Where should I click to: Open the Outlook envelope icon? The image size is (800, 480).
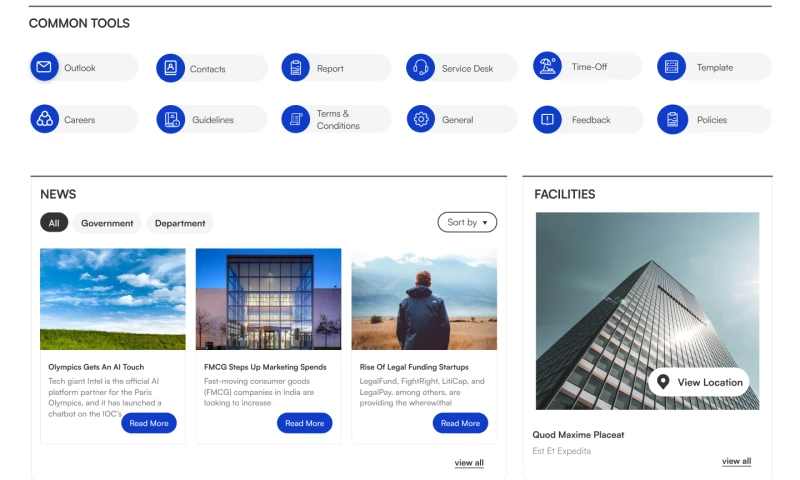point(44,67)
